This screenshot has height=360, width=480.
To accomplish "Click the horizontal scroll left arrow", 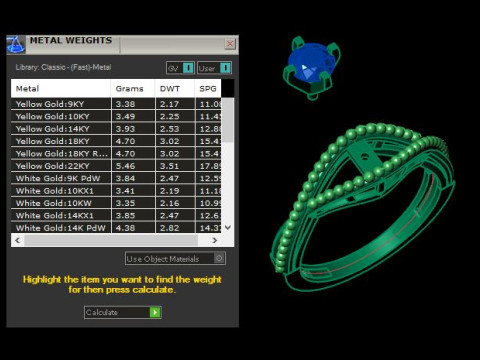I will pyautogui.click(x=18, y=240).
